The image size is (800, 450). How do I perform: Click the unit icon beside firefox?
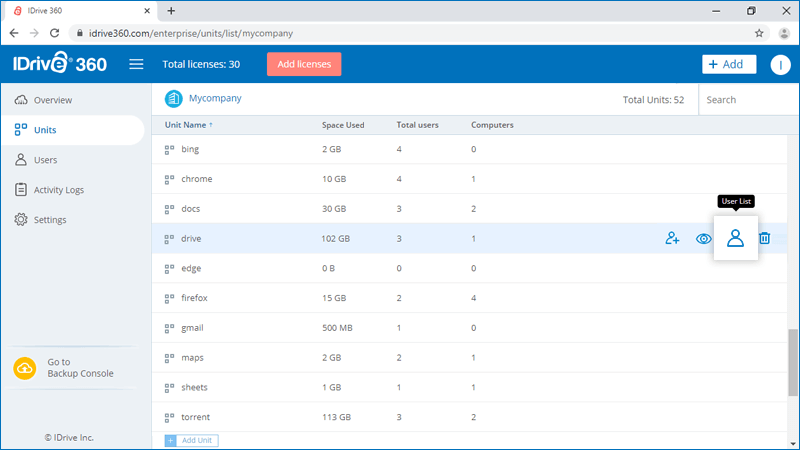[169, 298]
